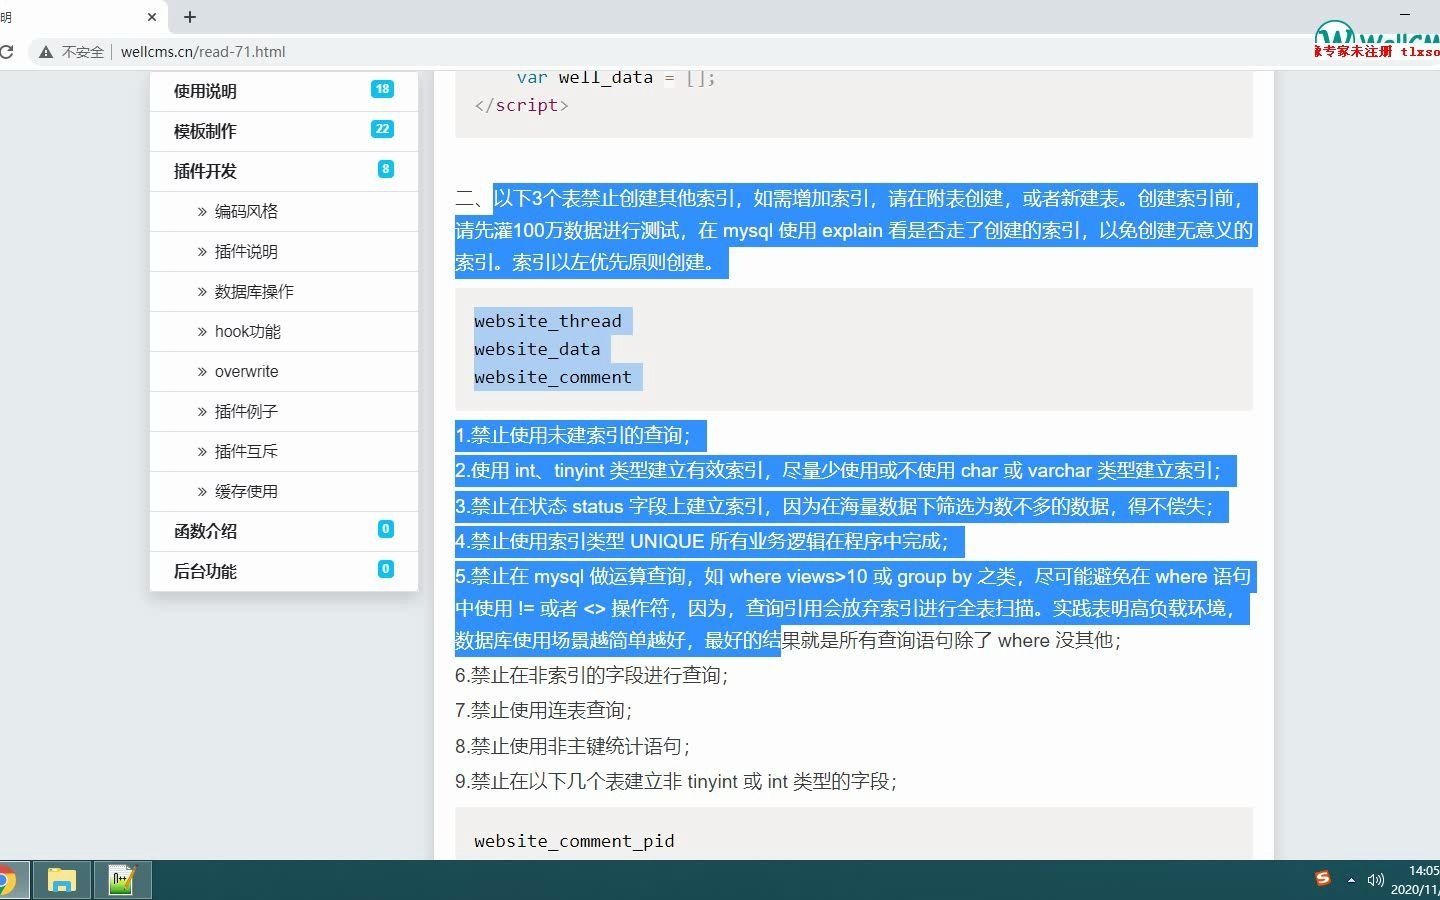Open the hook功能 article link

point(247,331)
